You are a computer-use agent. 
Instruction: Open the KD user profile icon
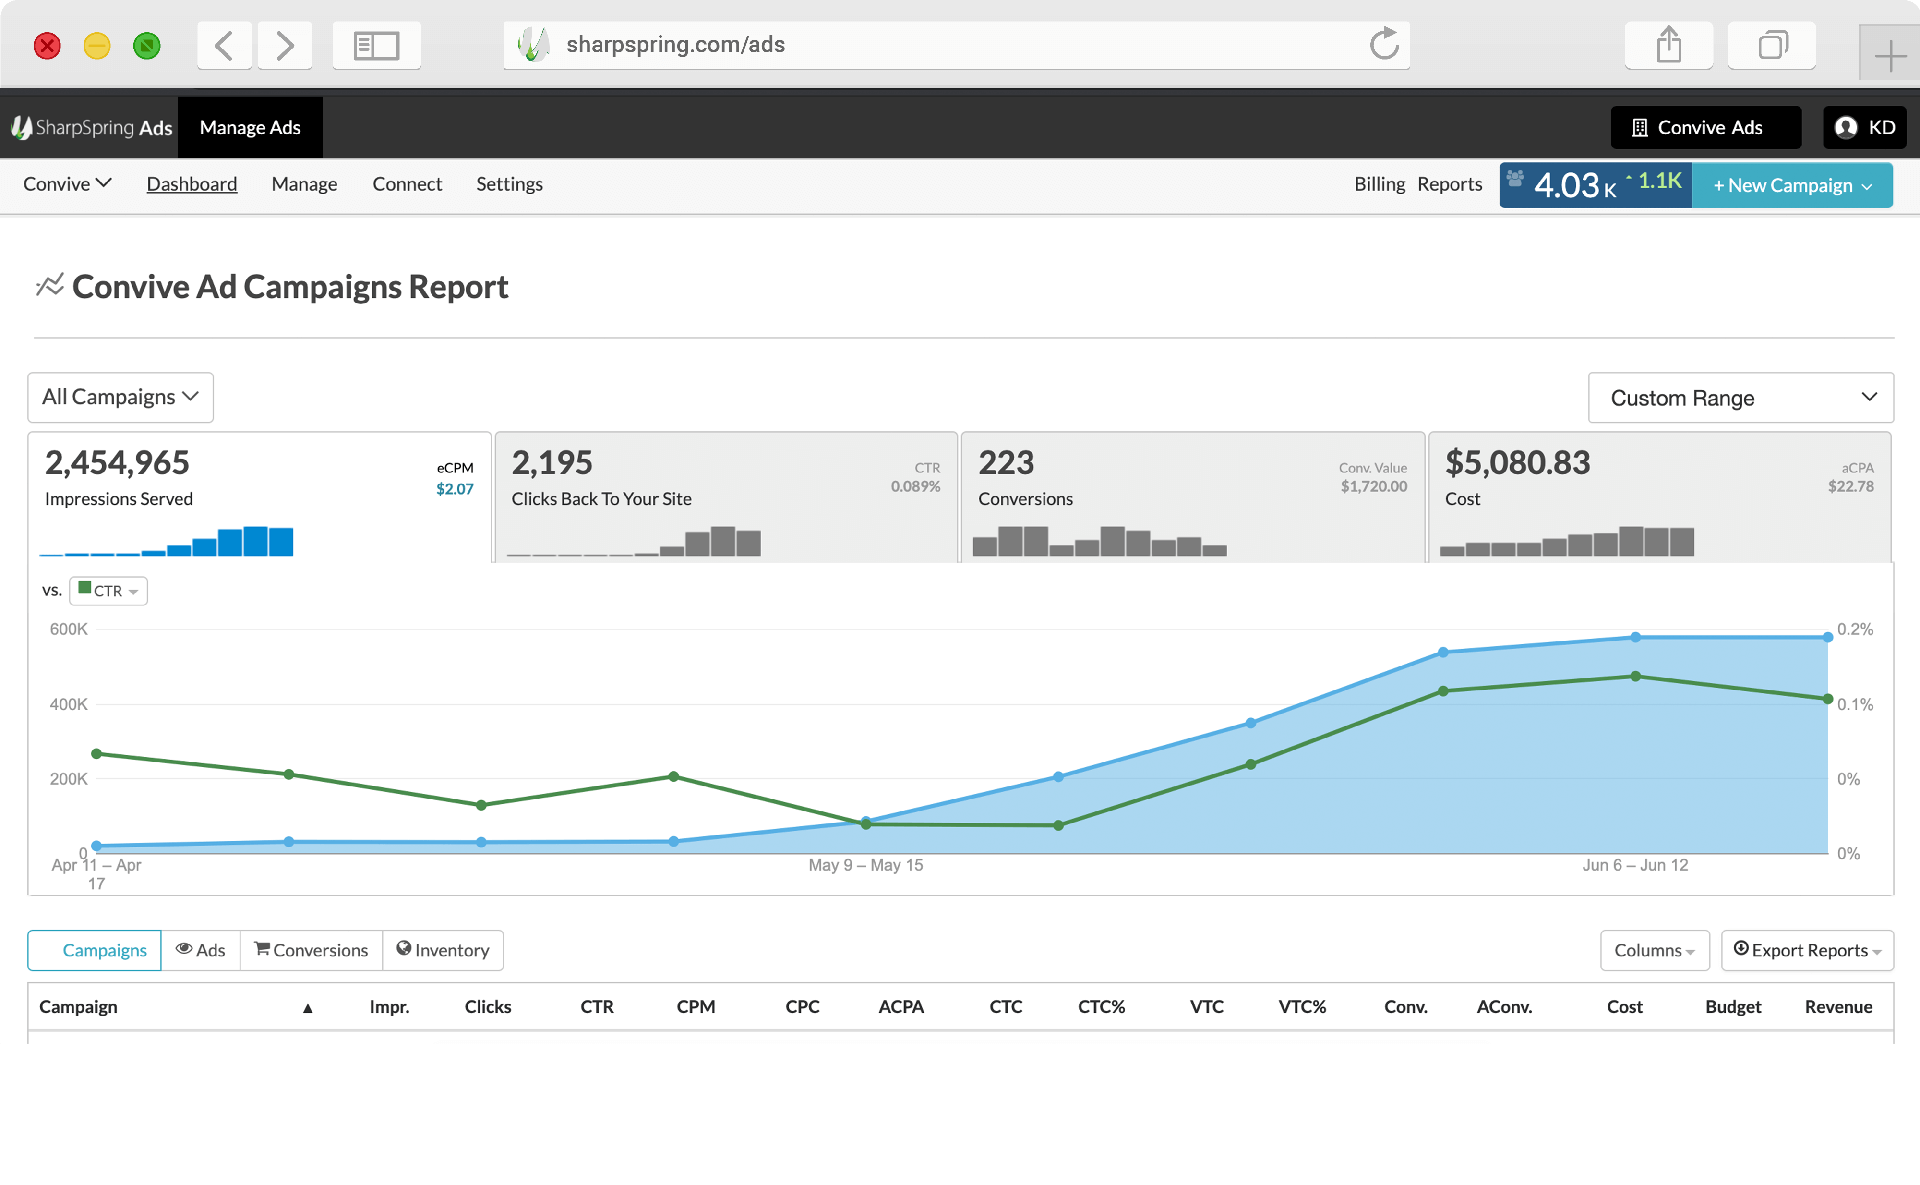(x=1865, y=128)
